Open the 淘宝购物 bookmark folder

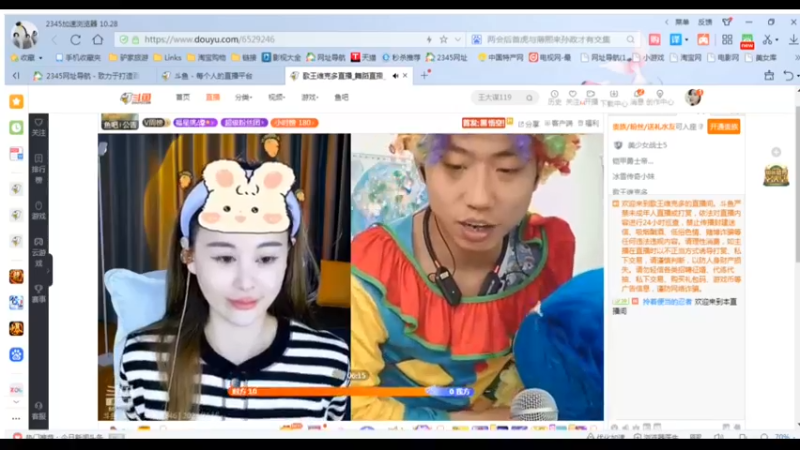coord(207,58)
